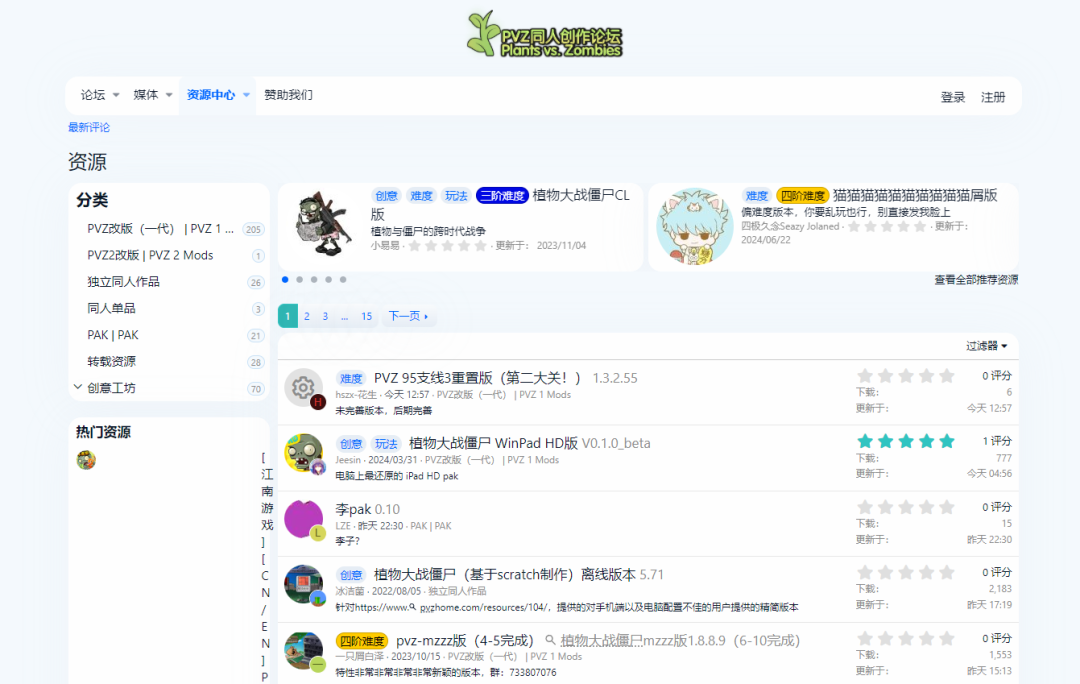This screenshot has width=1080, height=684.
Task: Open the zombie thumbnail of 植物大战僵尸CL版
Action: click(x=324, y=225)
